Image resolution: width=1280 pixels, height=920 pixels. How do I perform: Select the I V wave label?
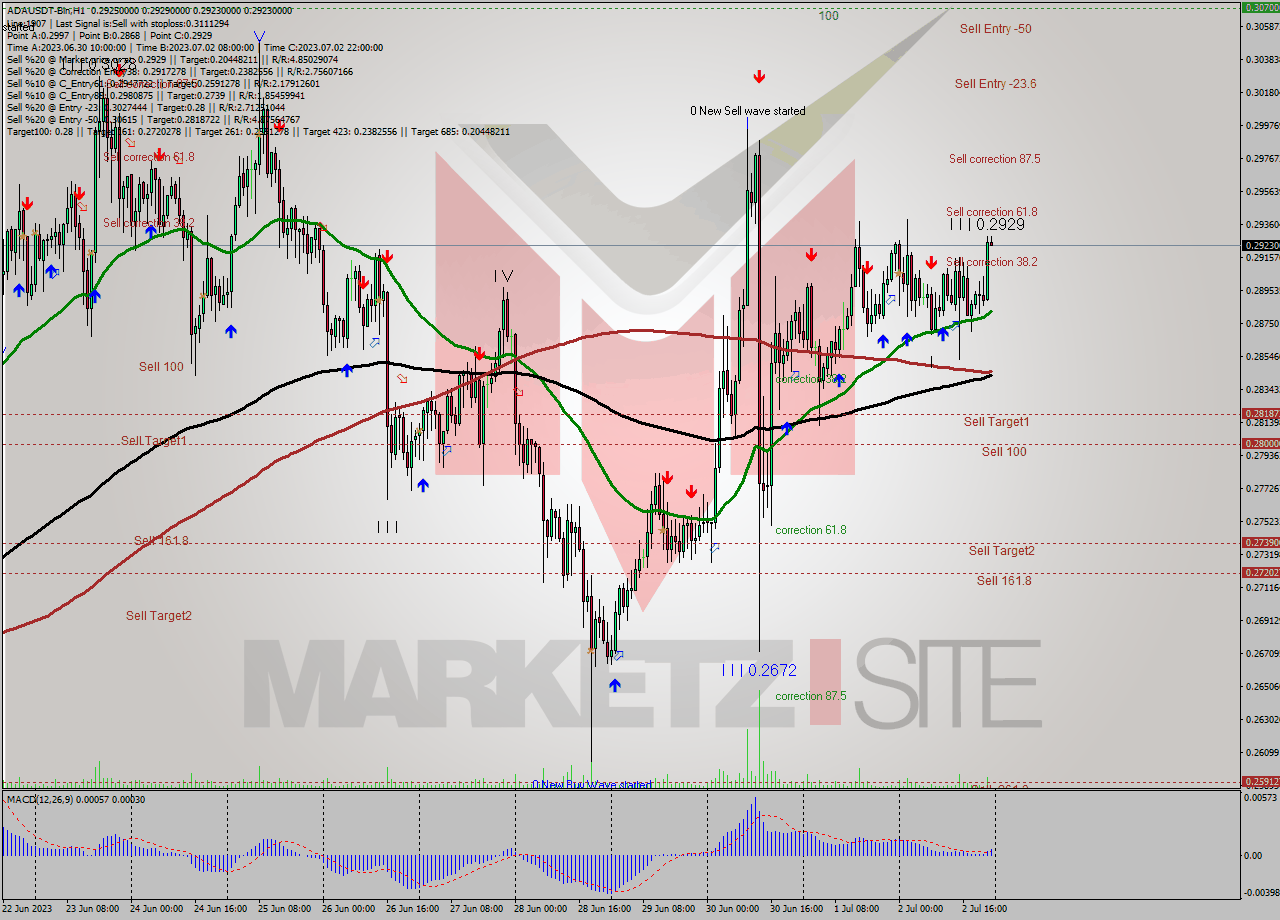(503, 275)
